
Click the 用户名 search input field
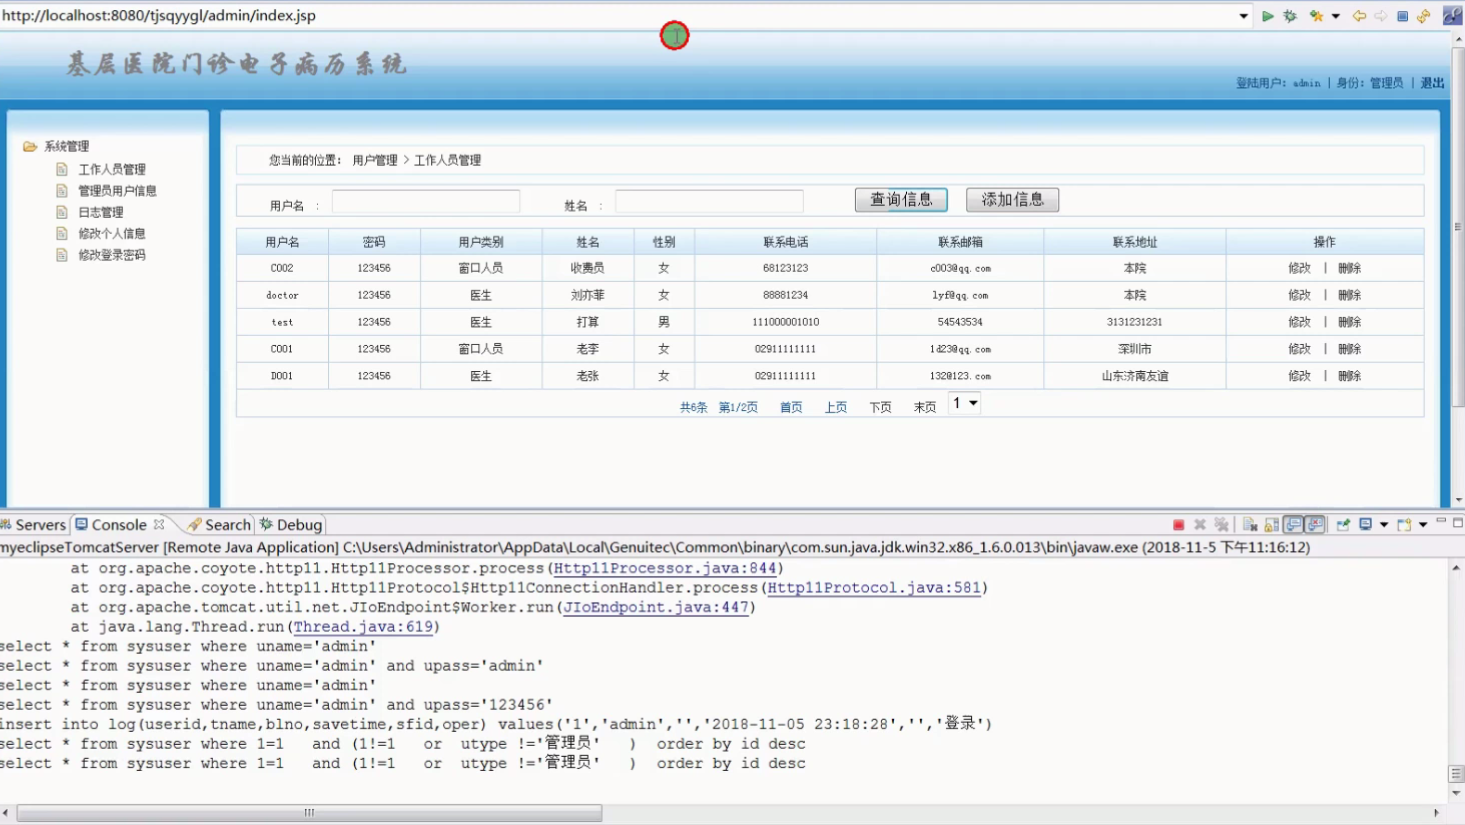coord(426,201)
